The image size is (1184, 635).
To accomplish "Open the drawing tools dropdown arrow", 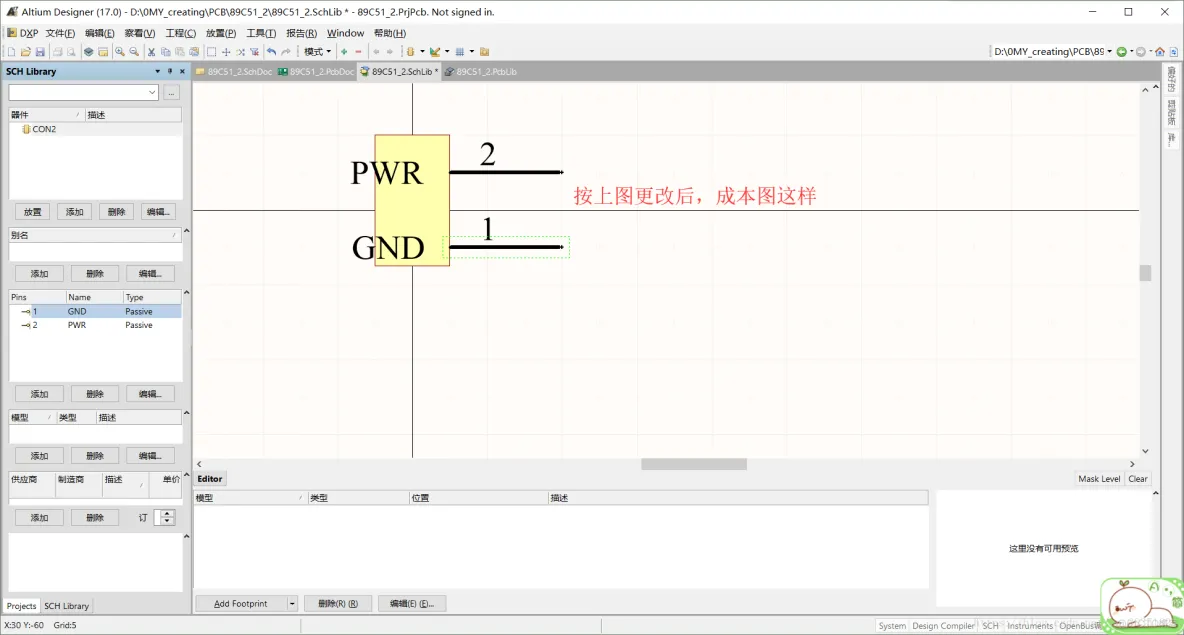I will click(447, 52).
